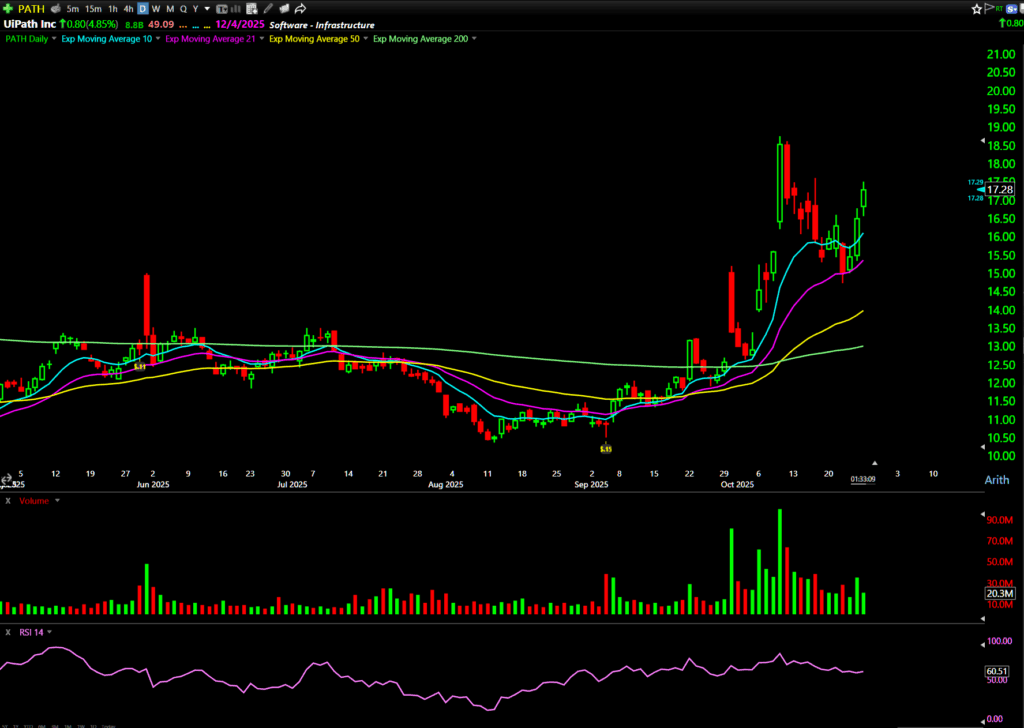The width and height of the screenshot is (1024, 728).
Task: Close the Volume pane with its X
Action: [x=8, y=500]
